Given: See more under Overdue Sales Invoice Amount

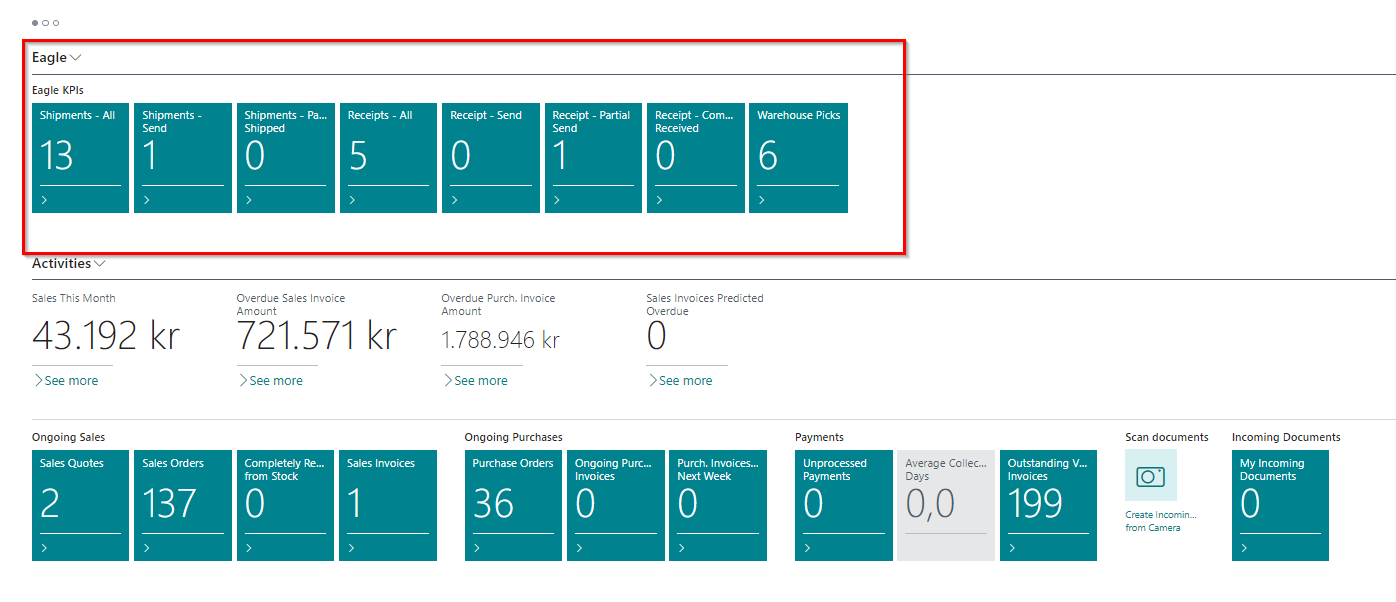Looking at the screenshot, I should click(x=270, y=381).
